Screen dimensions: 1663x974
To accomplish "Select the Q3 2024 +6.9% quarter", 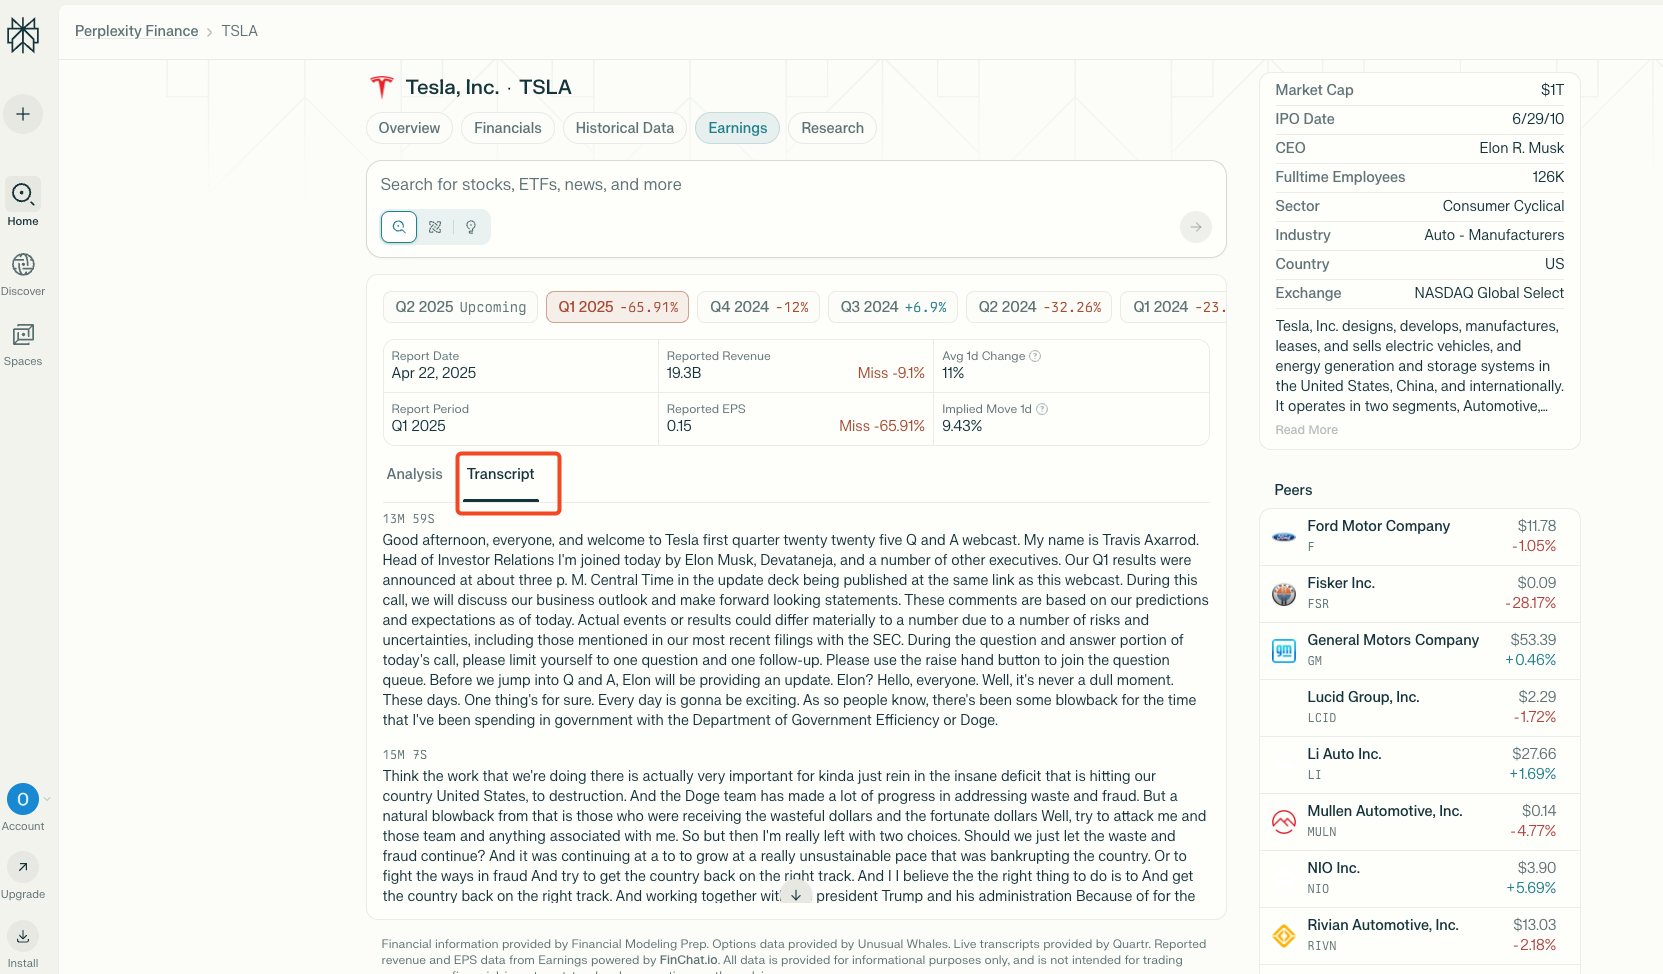I will point(893,307).
